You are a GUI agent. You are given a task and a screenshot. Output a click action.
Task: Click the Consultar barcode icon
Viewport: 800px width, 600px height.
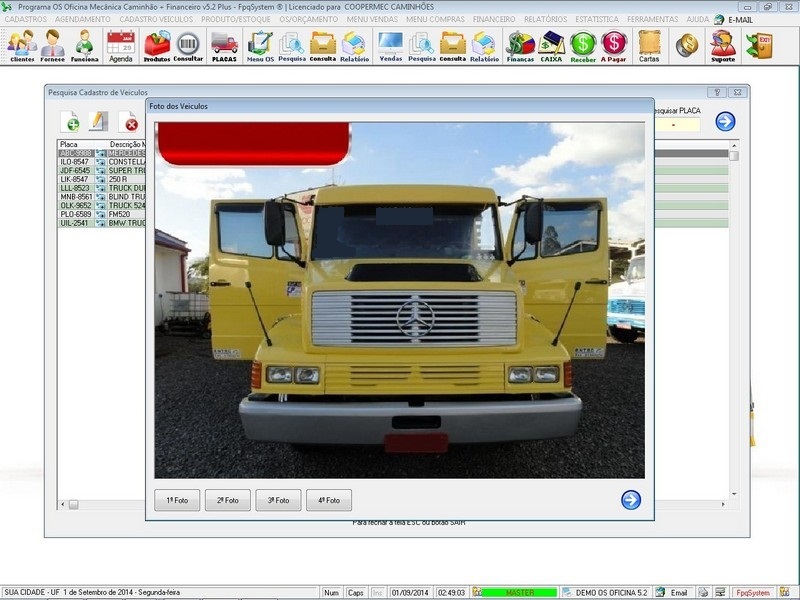pos(188,46)
